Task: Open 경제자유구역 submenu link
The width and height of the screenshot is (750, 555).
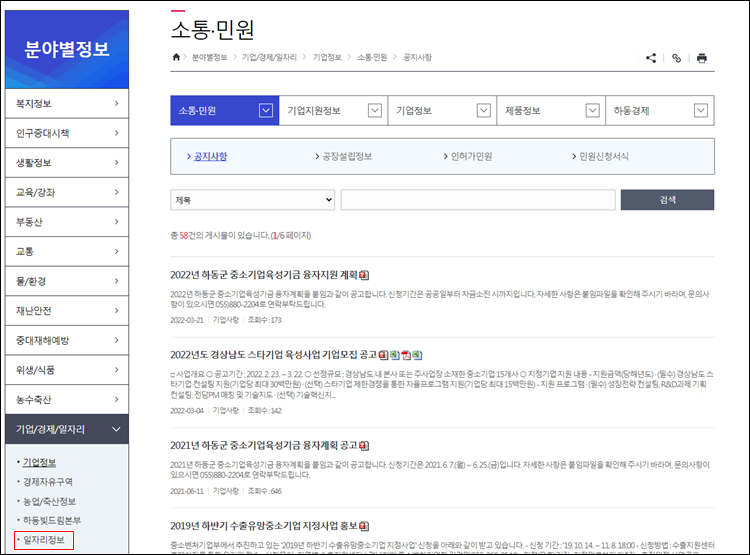Action: pos(48,482)
